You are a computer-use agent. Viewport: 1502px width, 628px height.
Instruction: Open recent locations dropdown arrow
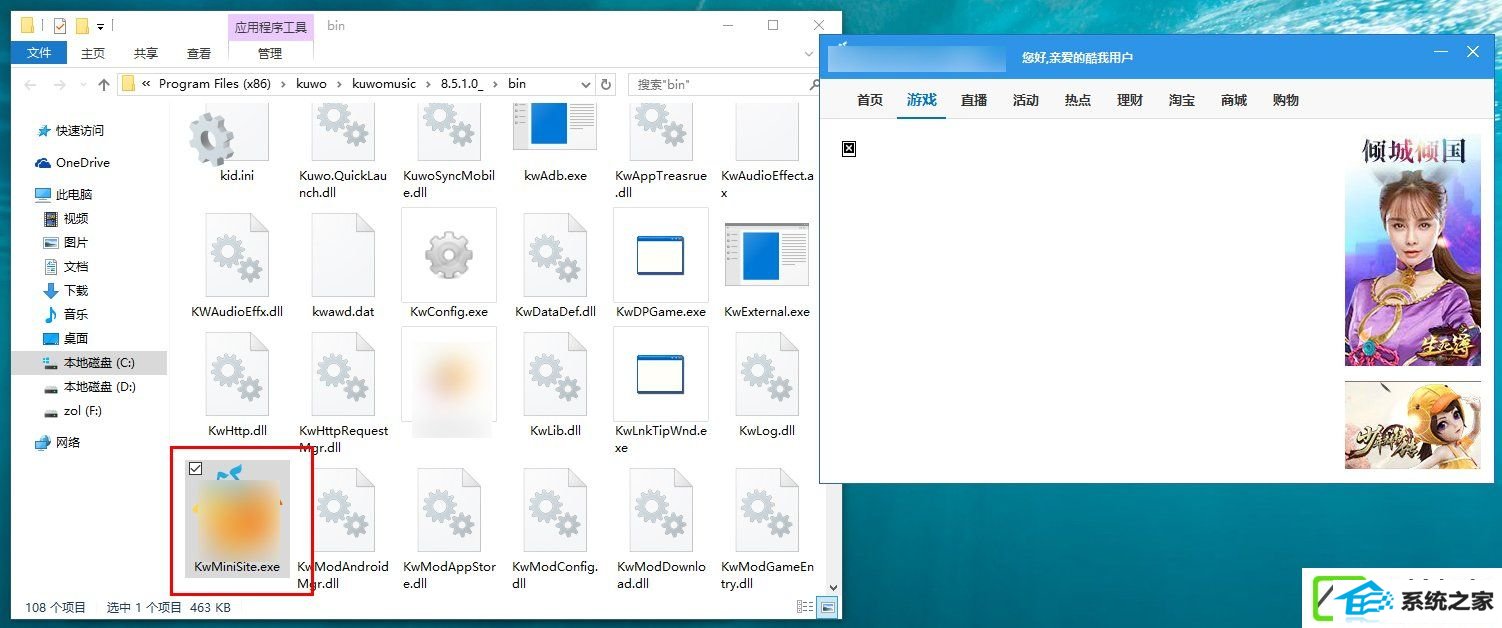[x=82, y=85]
